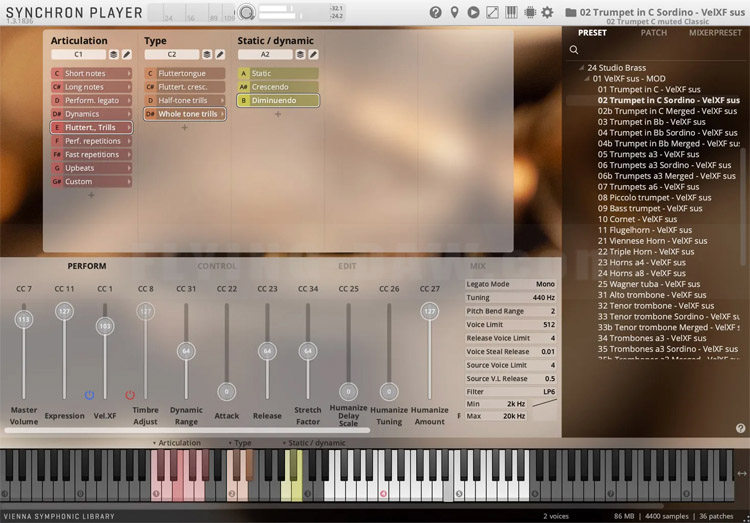Click the pencil edit icon in Articulation column
750x523 pixels.
click(126, 55)
